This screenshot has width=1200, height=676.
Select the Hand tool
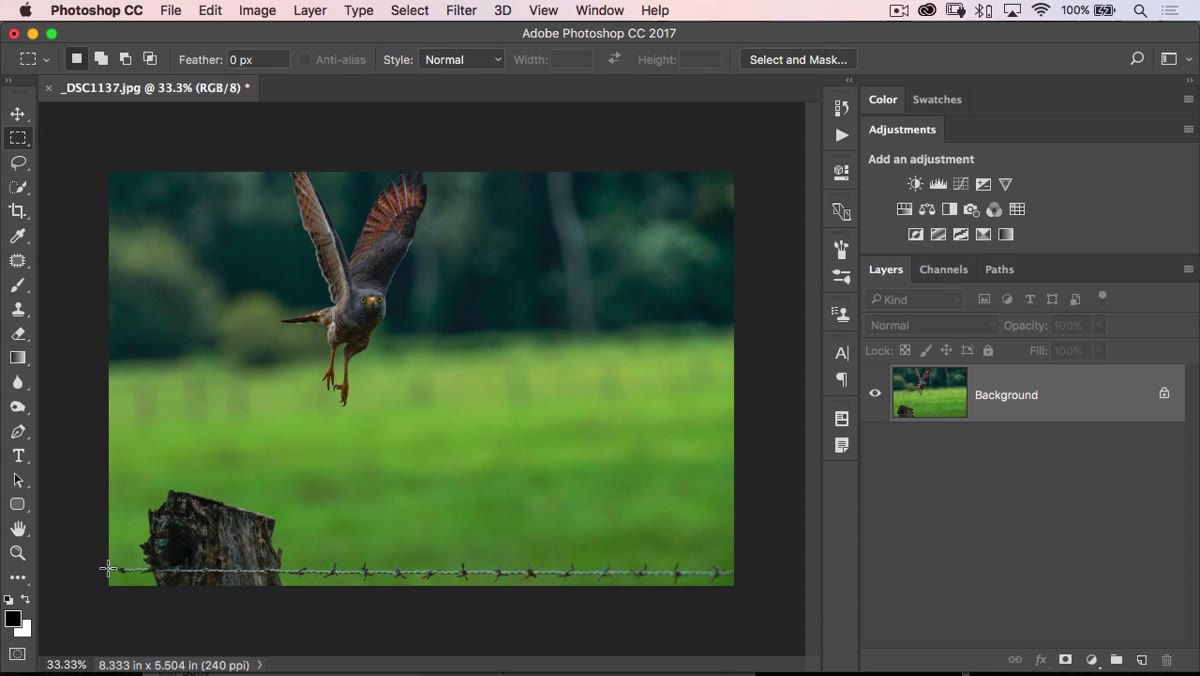click(x=18, y=529)
